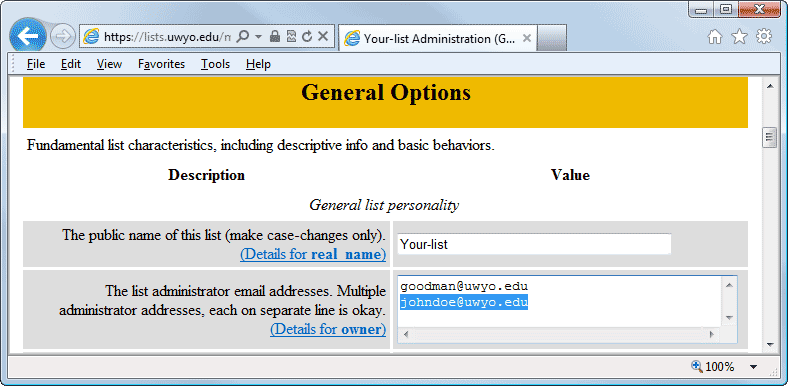Click the URL text in the address bar
The width and height of the screenshot is (788, 386).
click(167, 36)
